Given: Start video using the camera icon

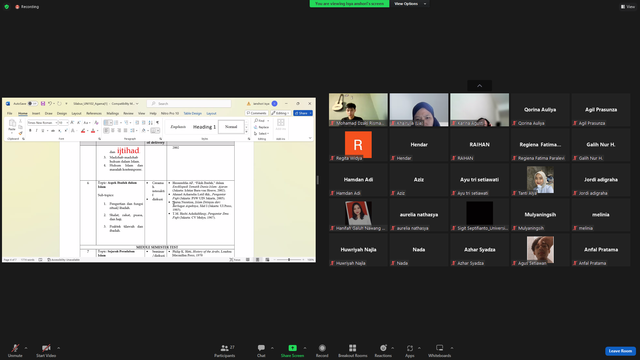Looking at the screenshot, I should point(46,349).
